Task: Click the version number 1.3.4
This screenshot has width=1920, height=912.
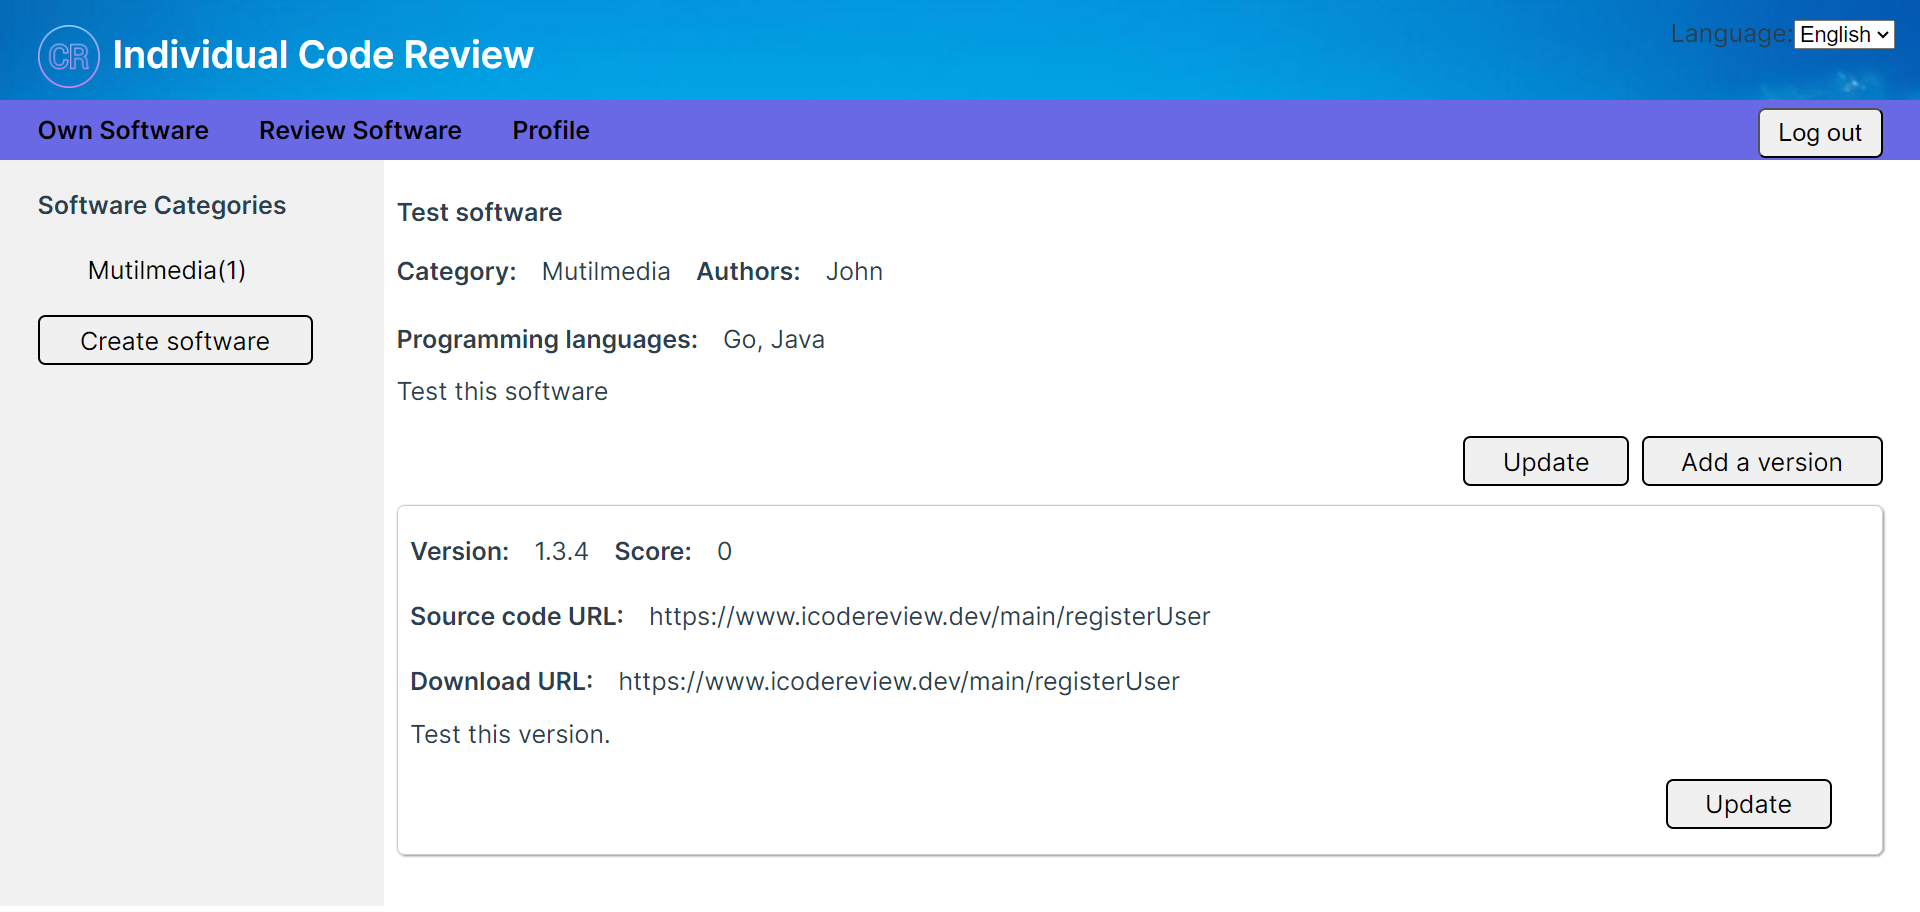Action: [561, 552]
